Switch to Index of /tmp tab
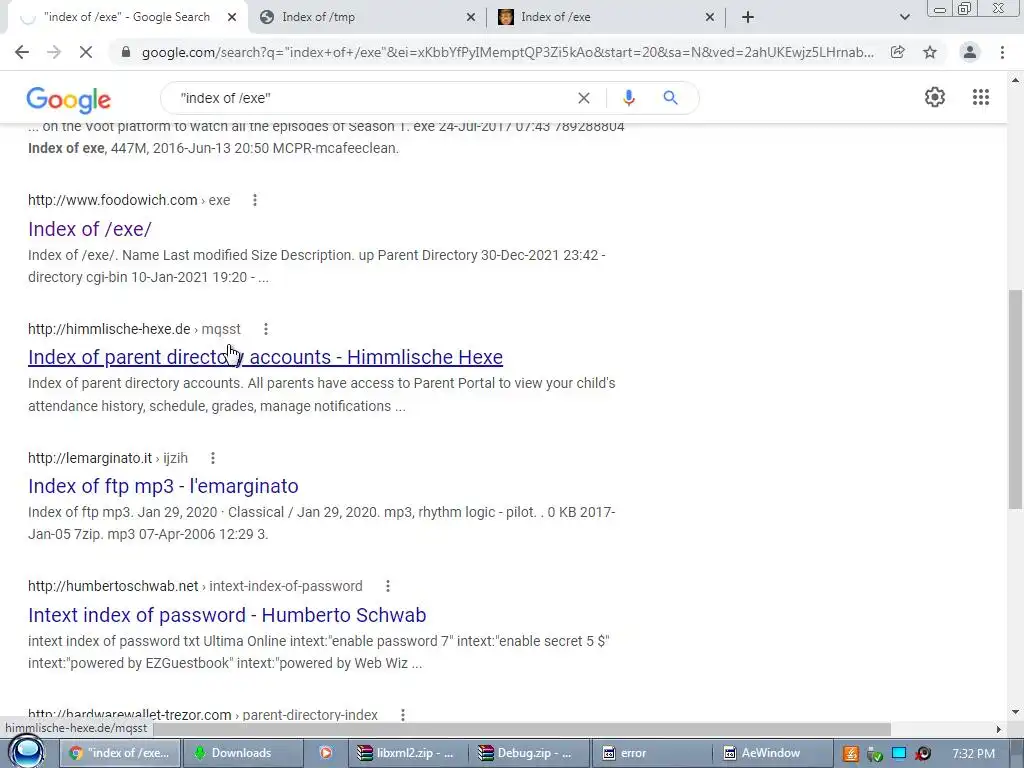The height and width of the screenshot is (768, 1024). (366, 17)
